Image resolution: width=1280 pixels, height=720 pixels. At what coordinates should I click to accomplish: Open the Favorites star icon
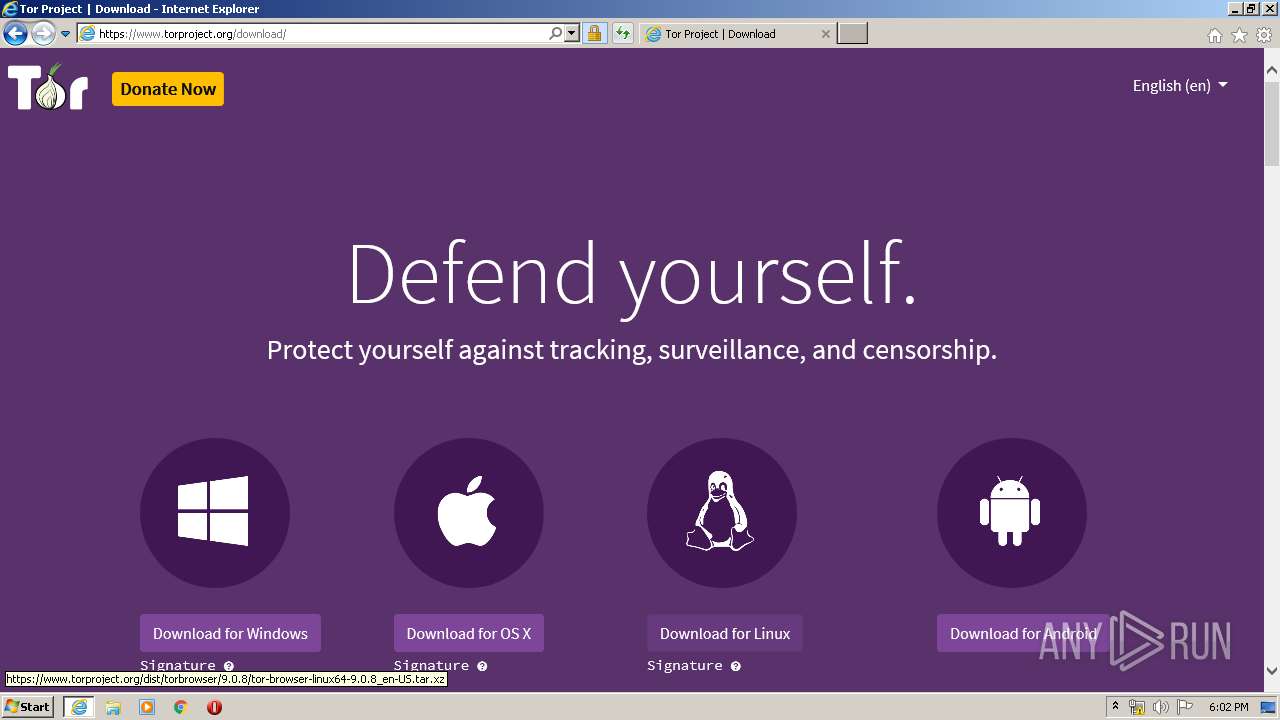point(1239,35)
